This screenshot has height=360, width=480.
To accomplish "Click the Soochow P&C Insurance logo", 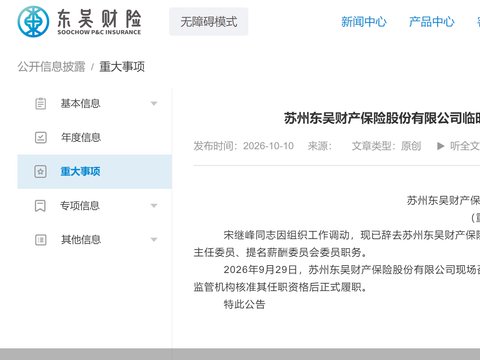I will 79,22.
